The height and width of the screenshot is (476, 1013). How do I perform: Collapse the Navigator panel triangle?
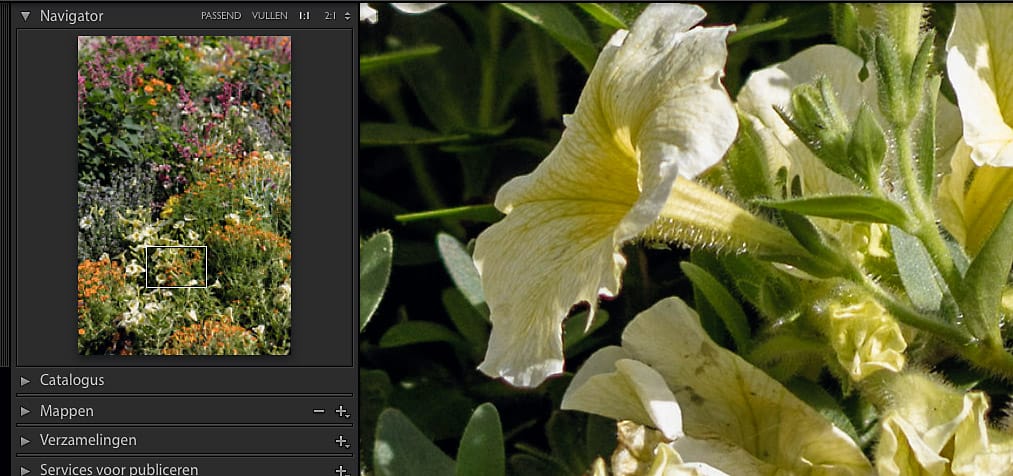(25, 16)
